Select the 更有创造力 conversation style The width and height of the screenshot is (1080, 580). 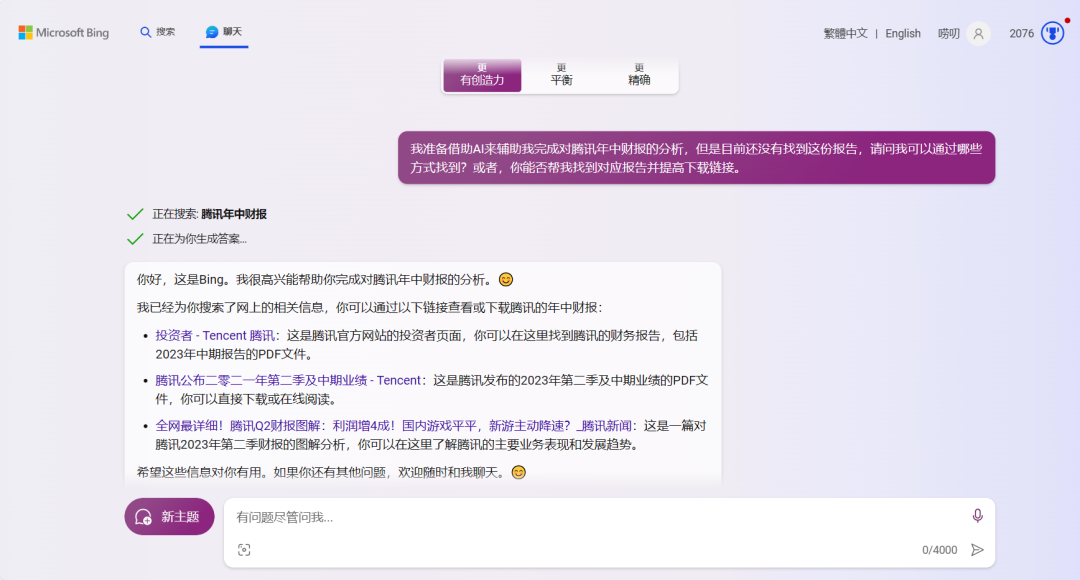(482, 74)
